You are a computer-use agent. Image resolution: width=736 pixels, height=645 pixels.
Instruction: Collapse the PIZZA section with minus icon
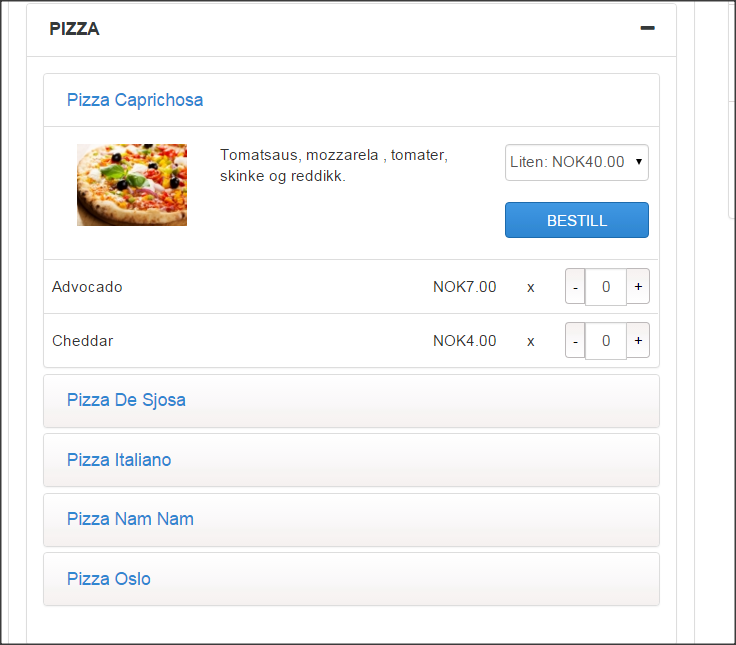[x=647, y=28]
